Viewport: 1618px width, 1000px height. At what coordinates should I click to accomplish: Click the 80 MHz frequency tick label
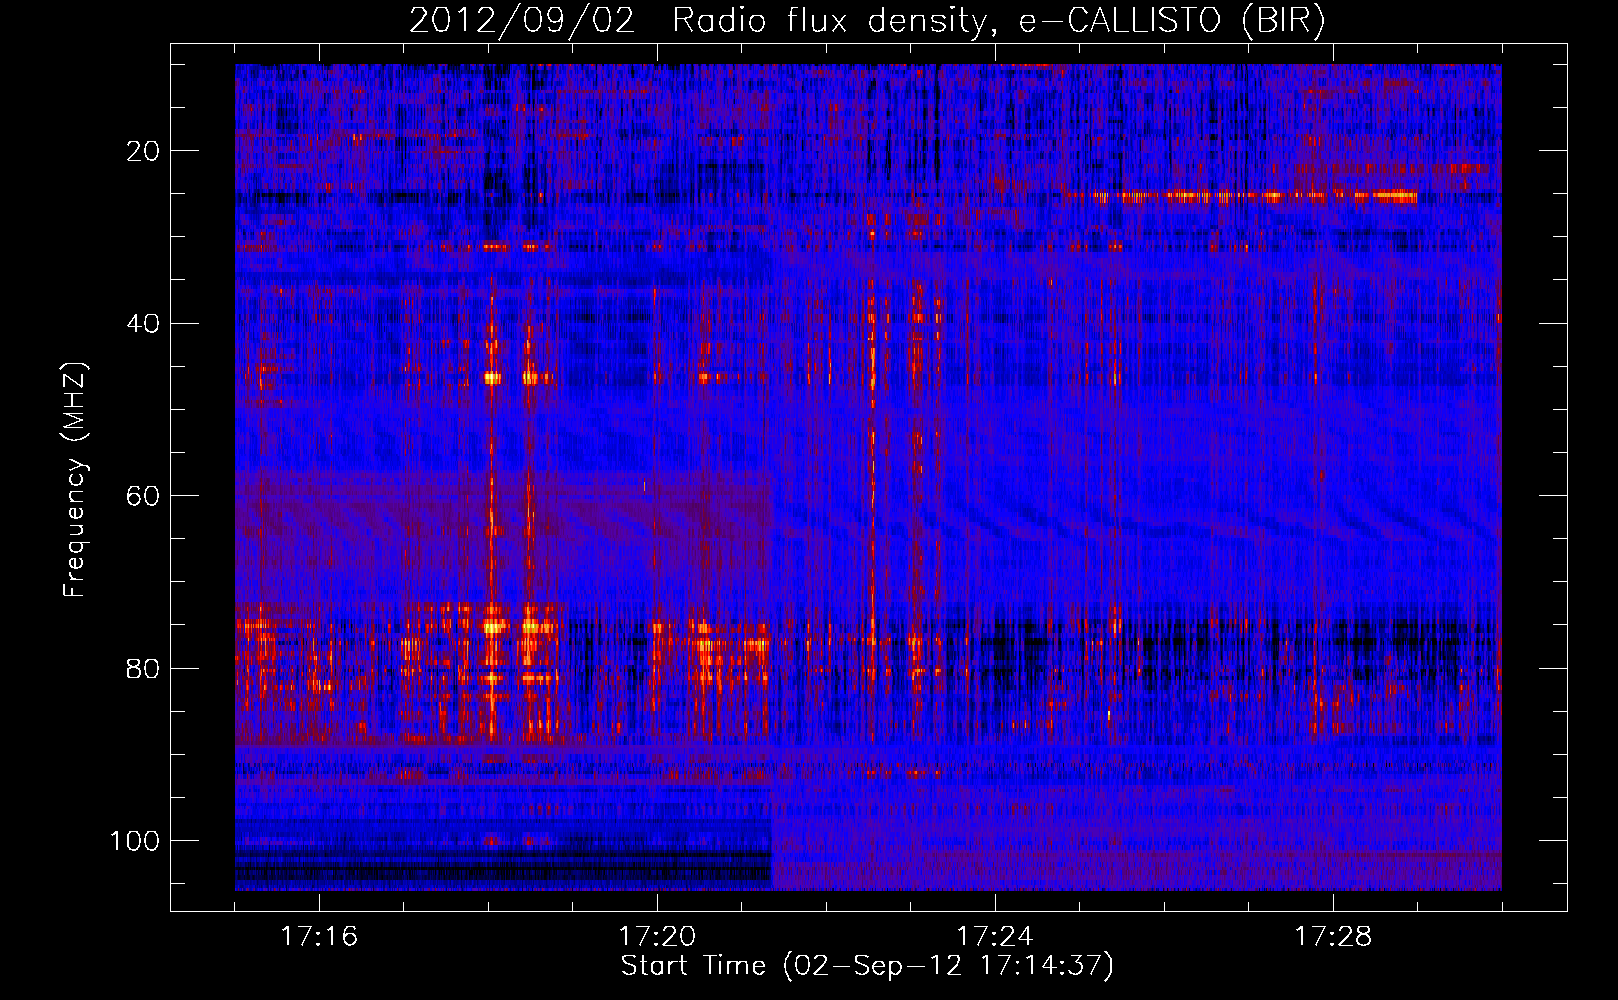pyautogui.click(x=144, y=669)
